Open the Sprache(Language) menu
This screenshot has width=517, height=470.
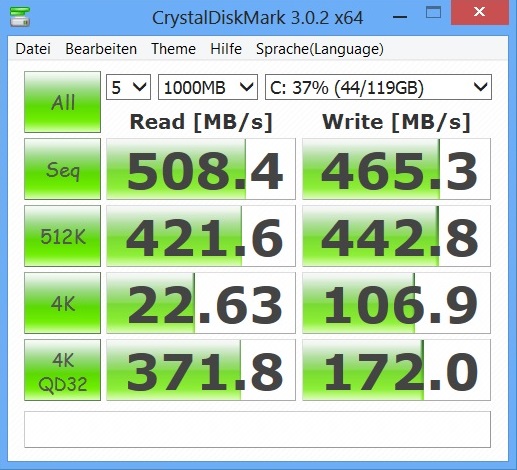click(320, 49)
